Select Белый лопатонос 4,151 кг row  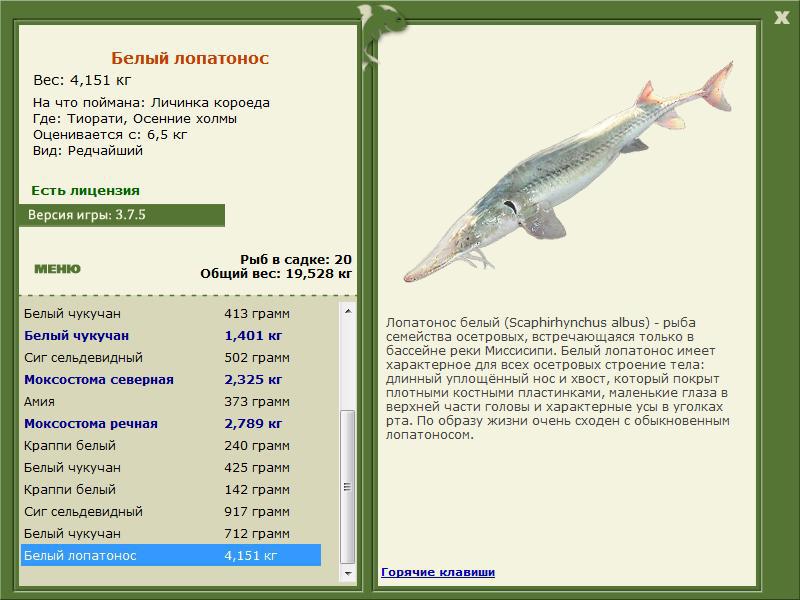171,555
